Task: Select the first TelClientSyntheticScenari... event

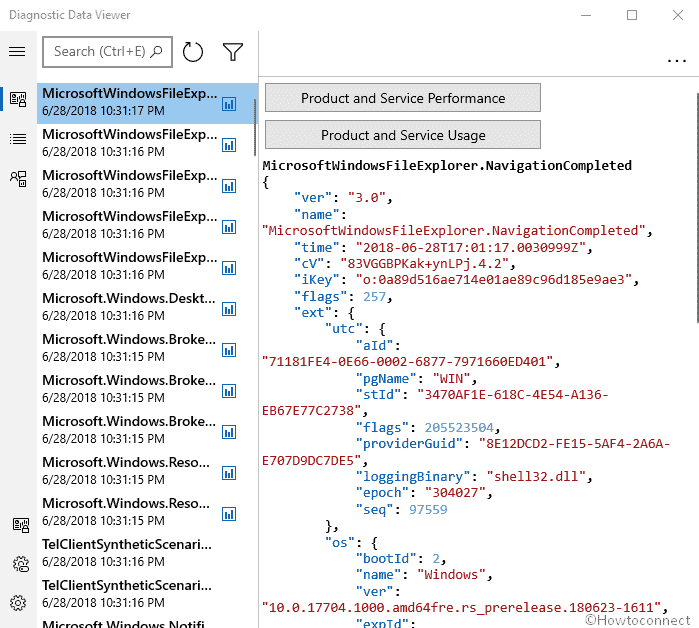Action: coord(129,554)
